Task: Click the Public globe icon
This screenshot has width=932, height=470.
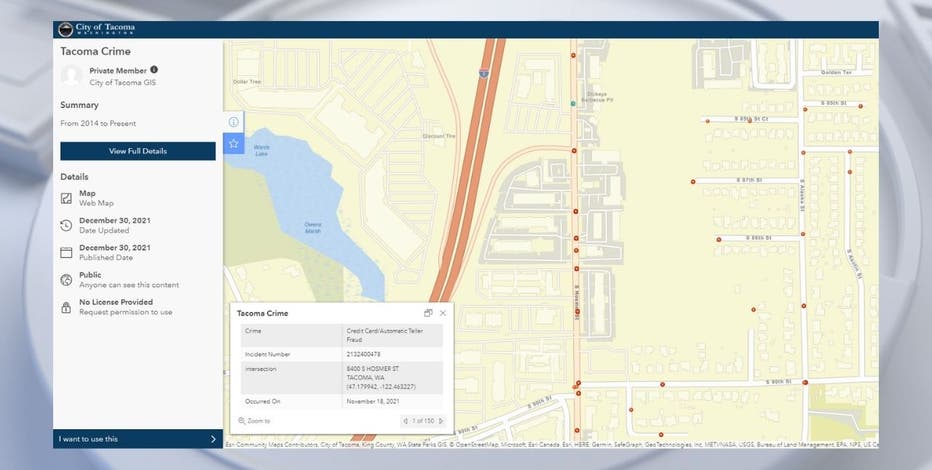Action: point(66,280)
